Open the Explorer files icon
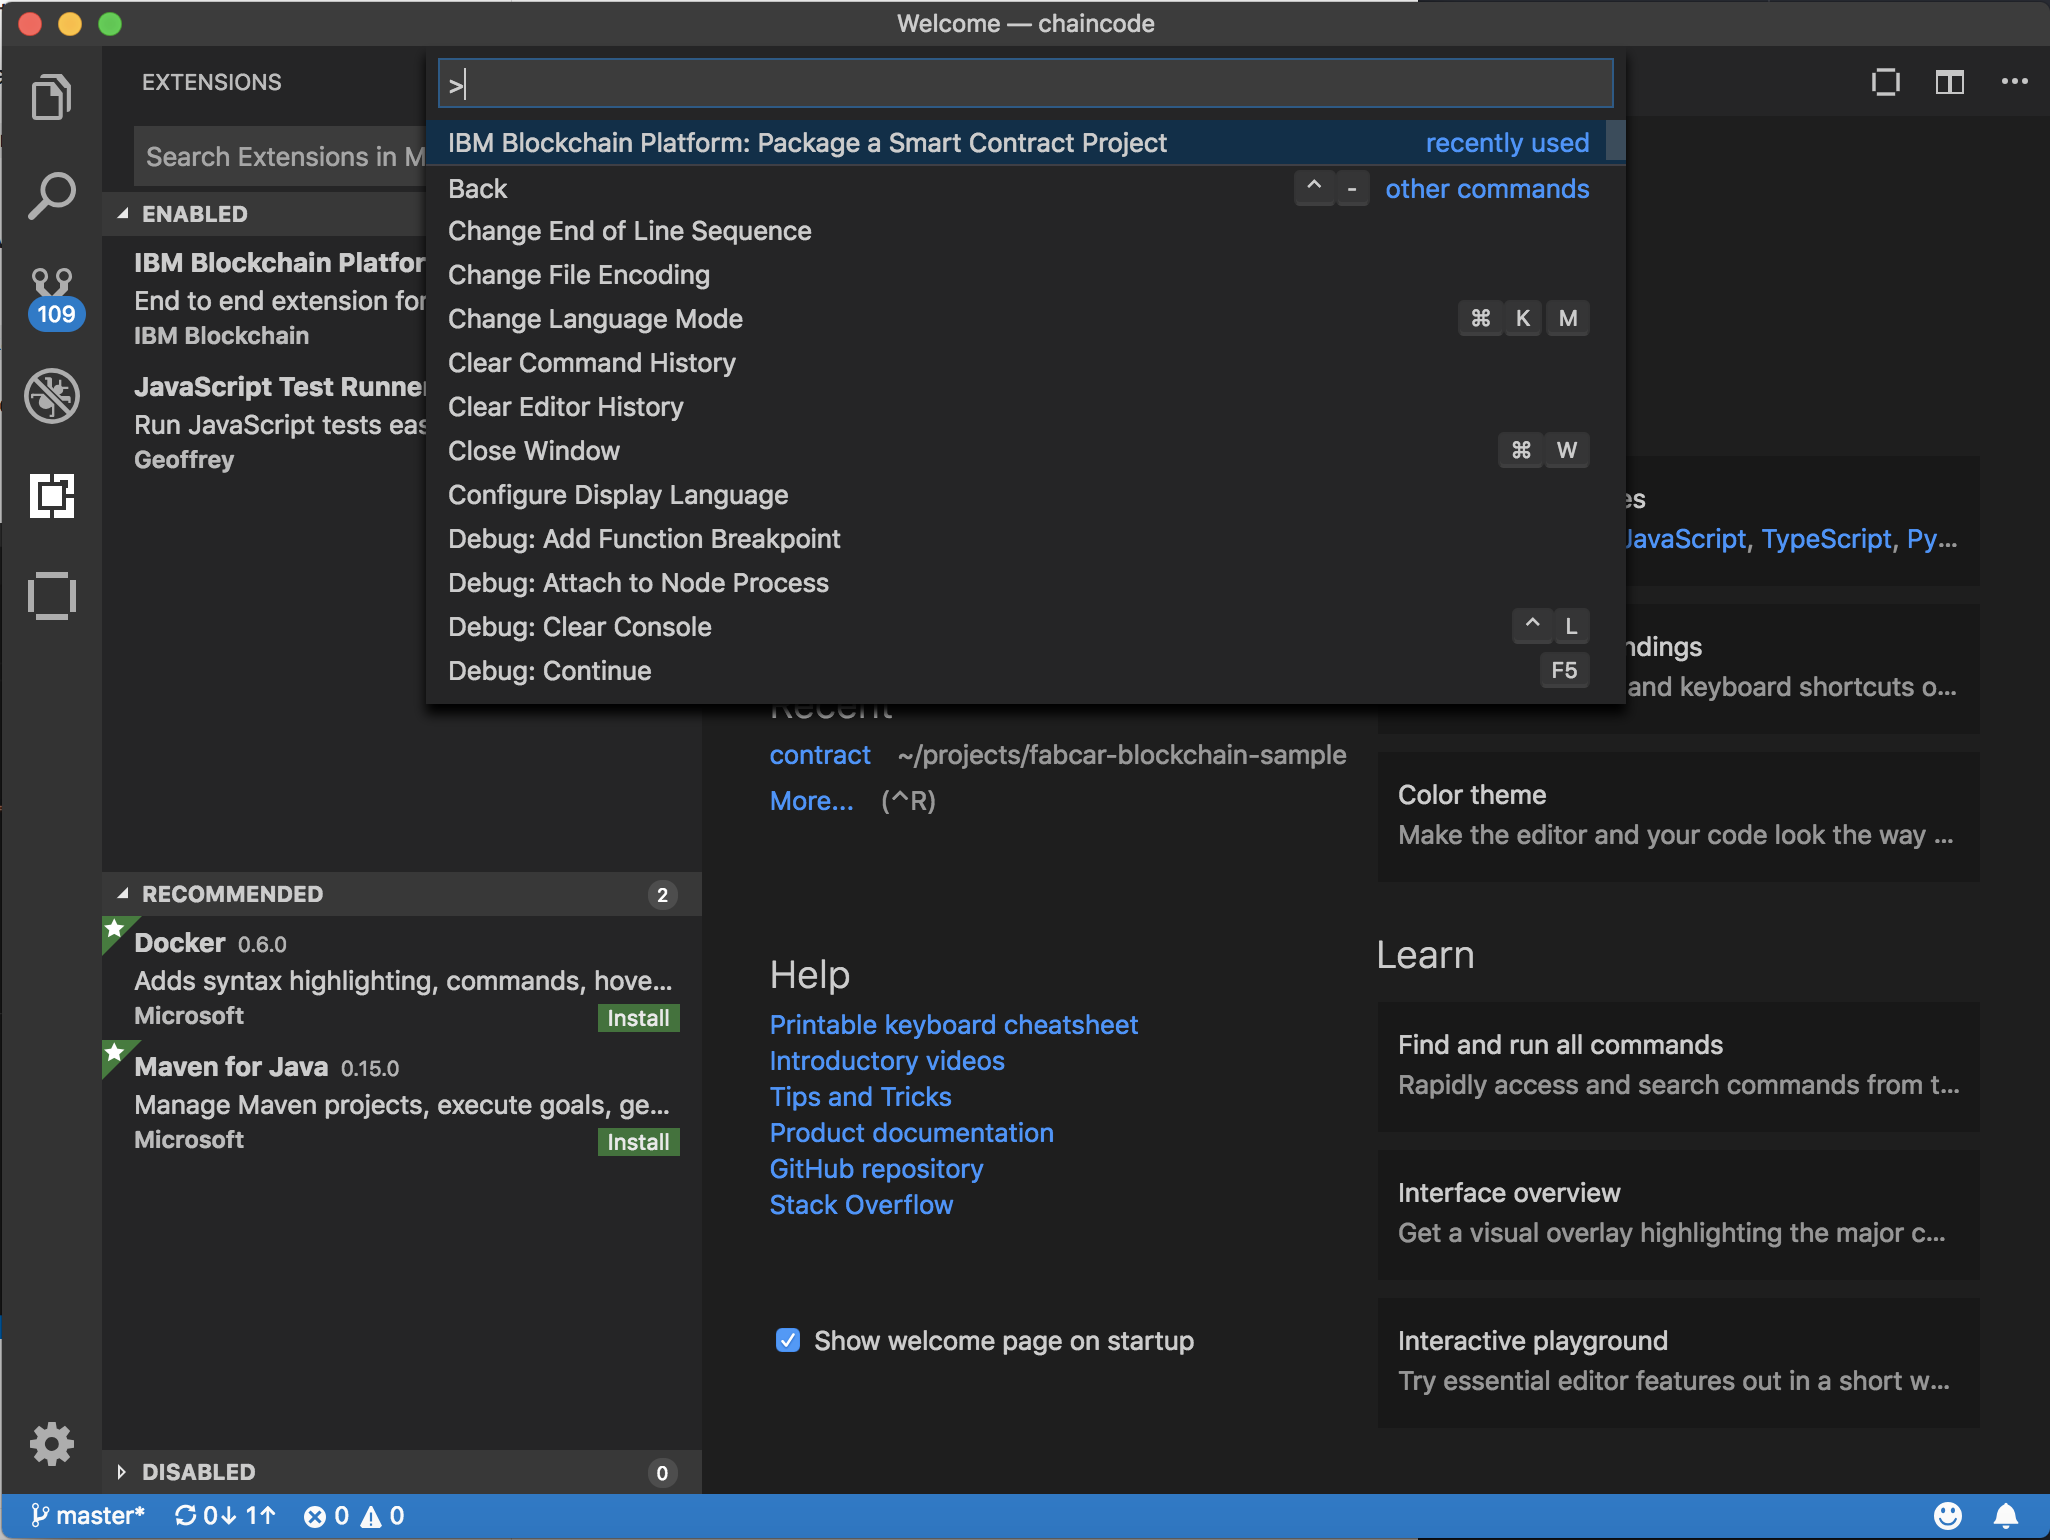The image size is (2050, 1540). click(x=51, y=97)
